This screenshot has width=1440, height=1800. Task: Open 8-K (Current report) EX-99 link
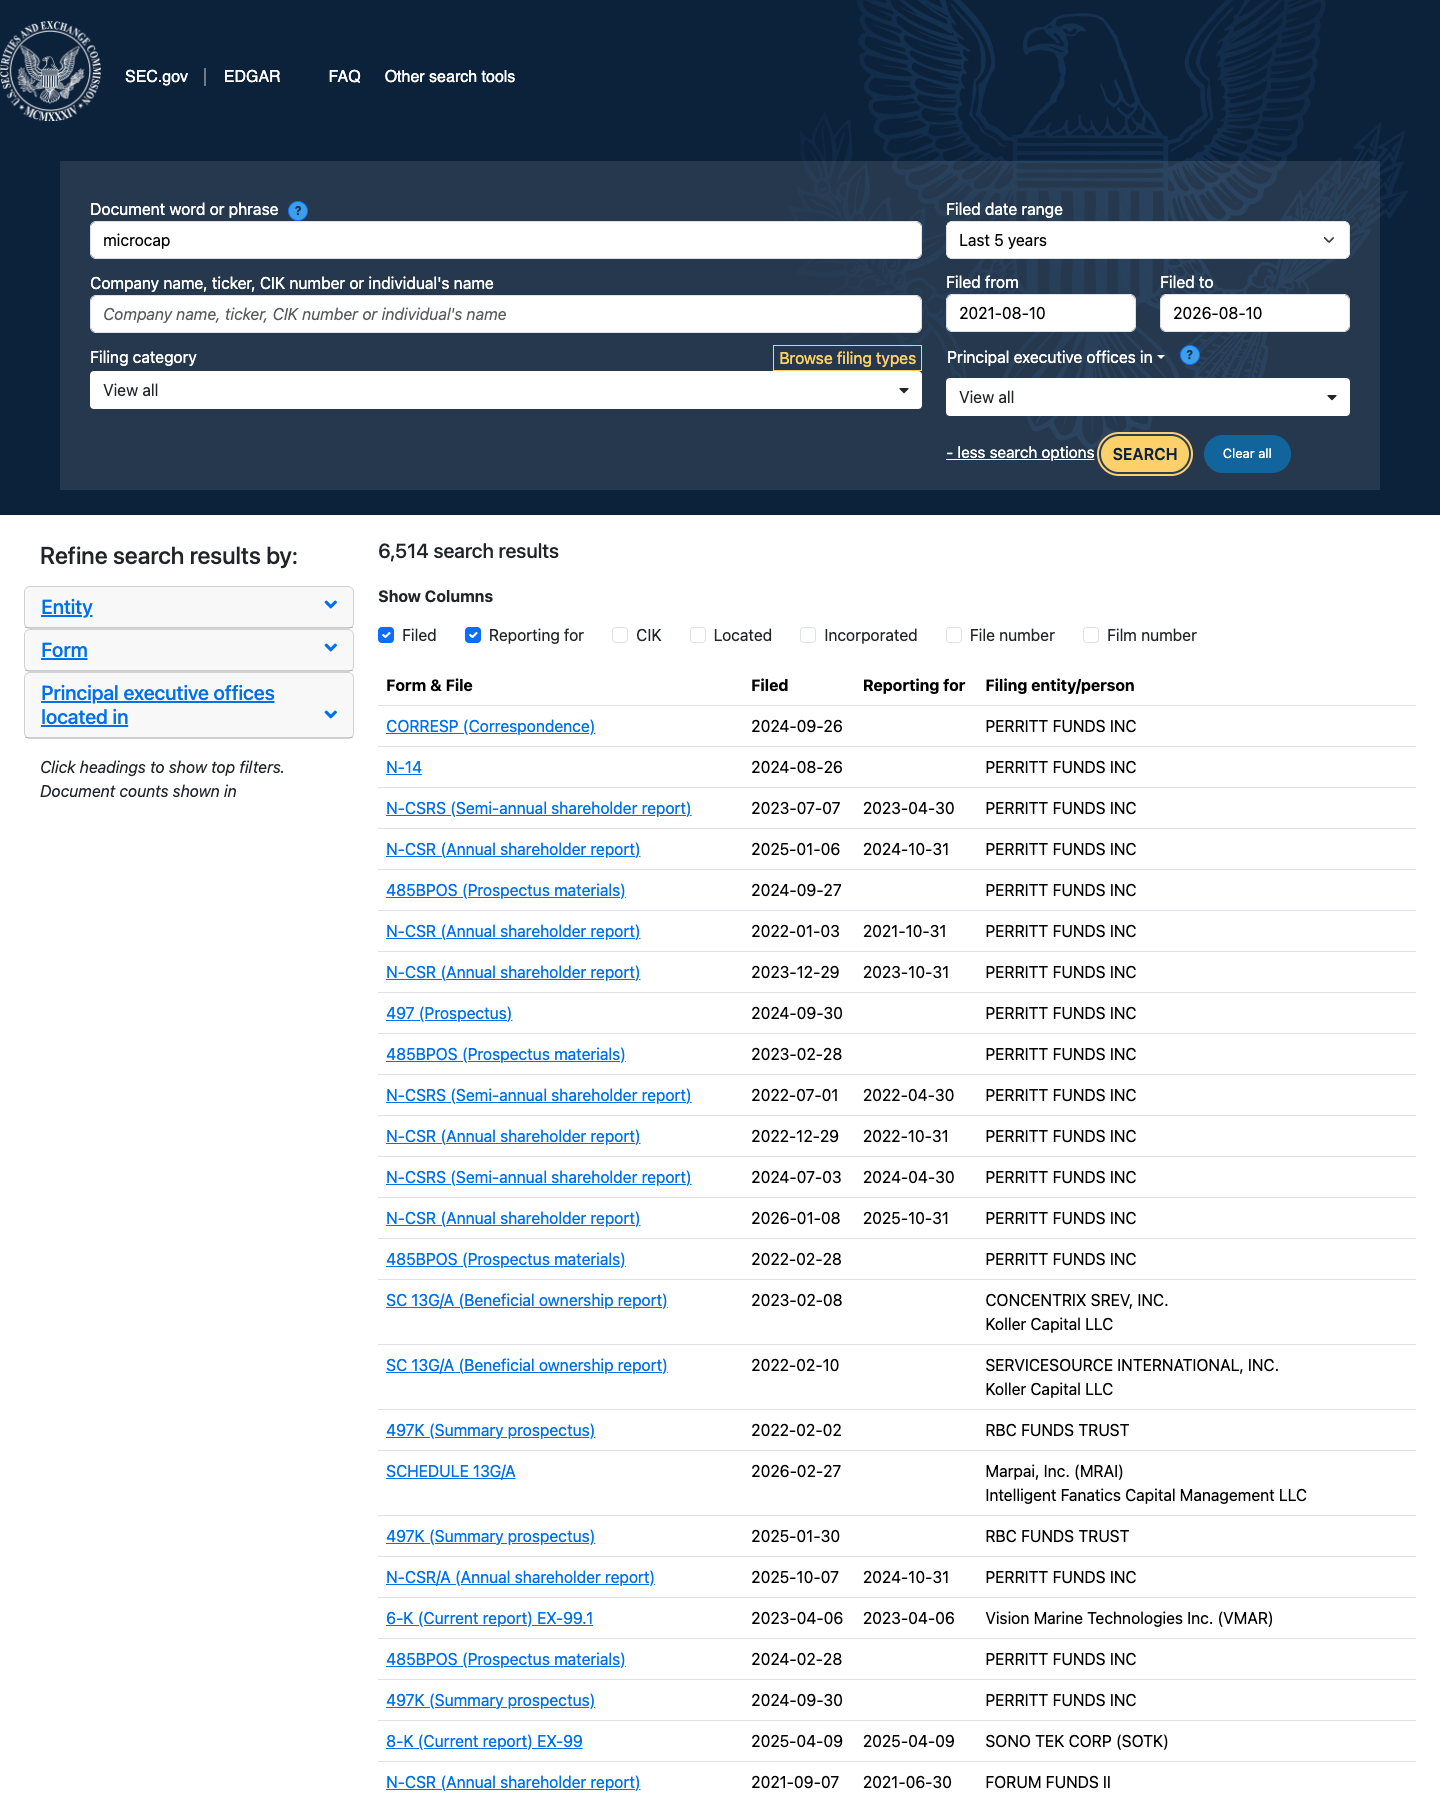[x=484, y=1741]
